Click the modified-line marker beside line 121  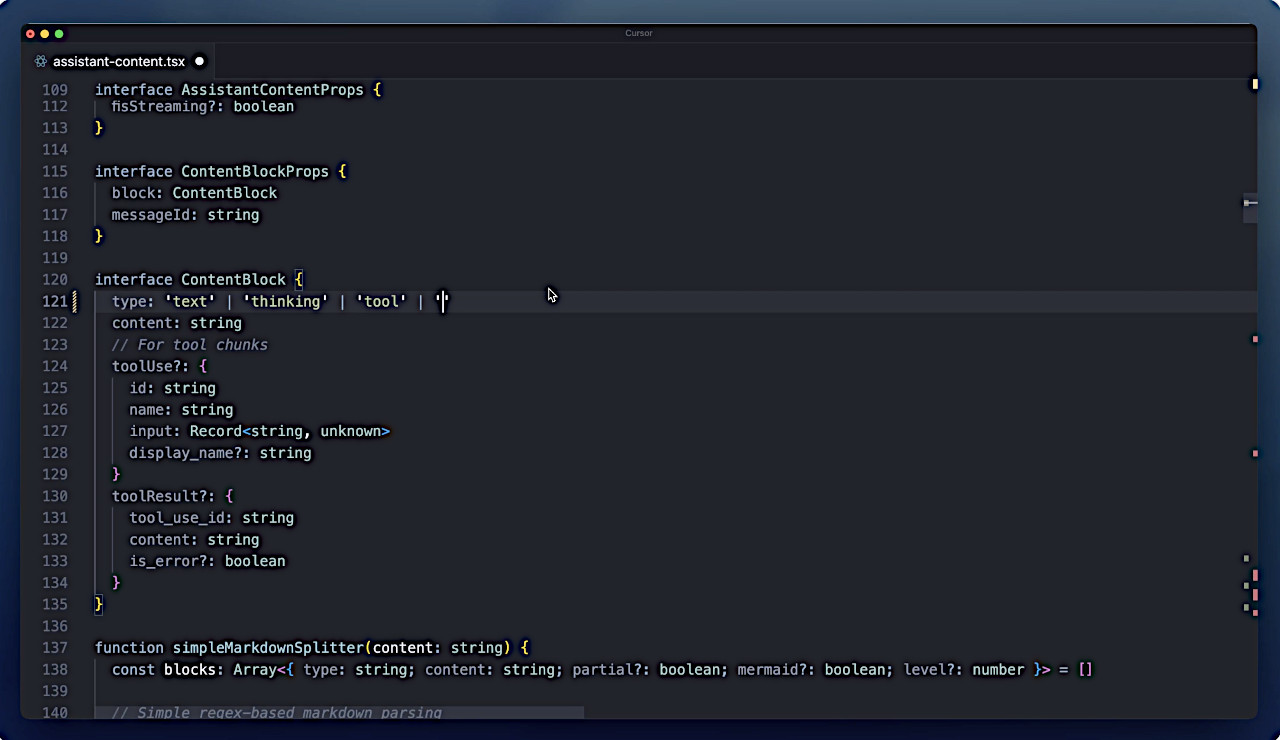pyautogui.click(x=75, y=301)
